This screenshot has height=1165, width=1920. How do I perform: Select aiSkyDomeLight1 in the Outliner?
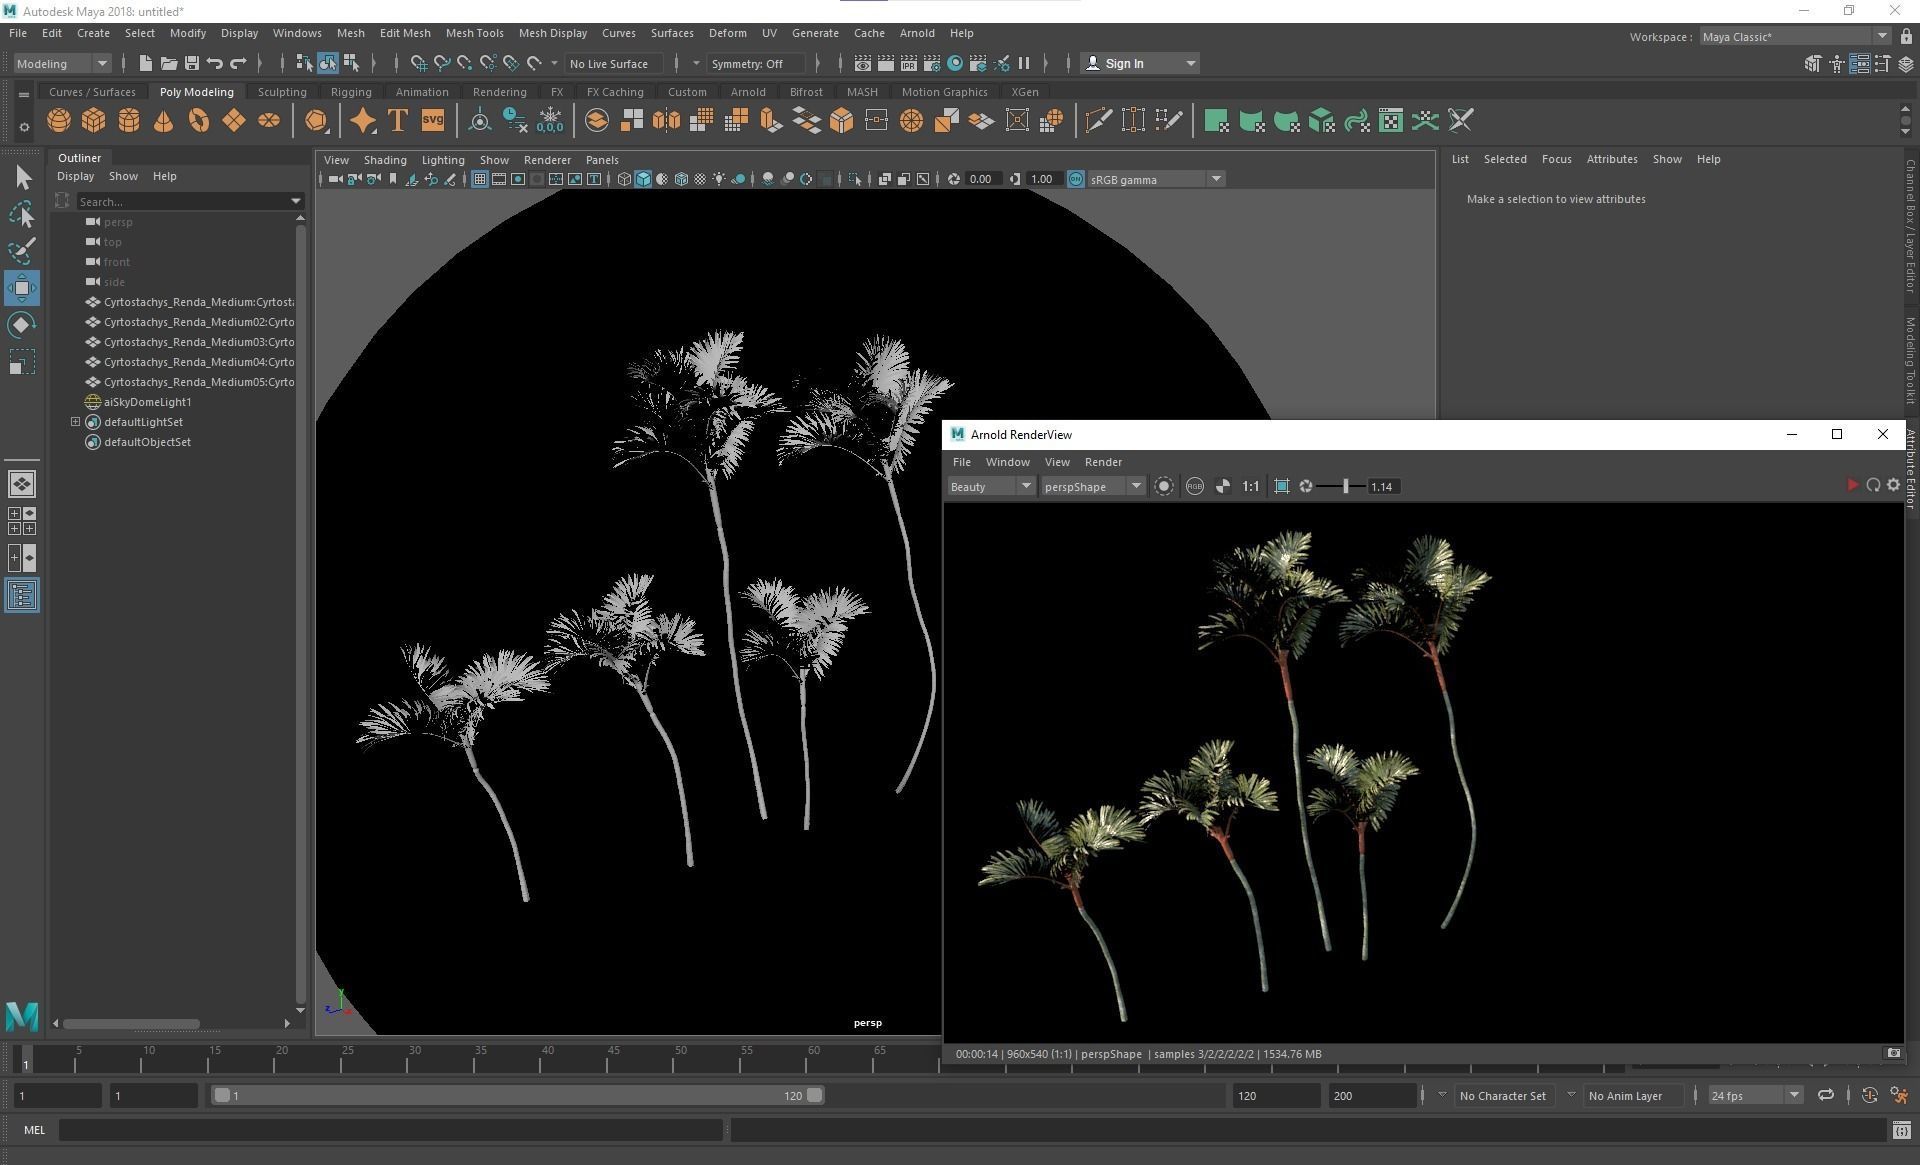tap(147, 402)
